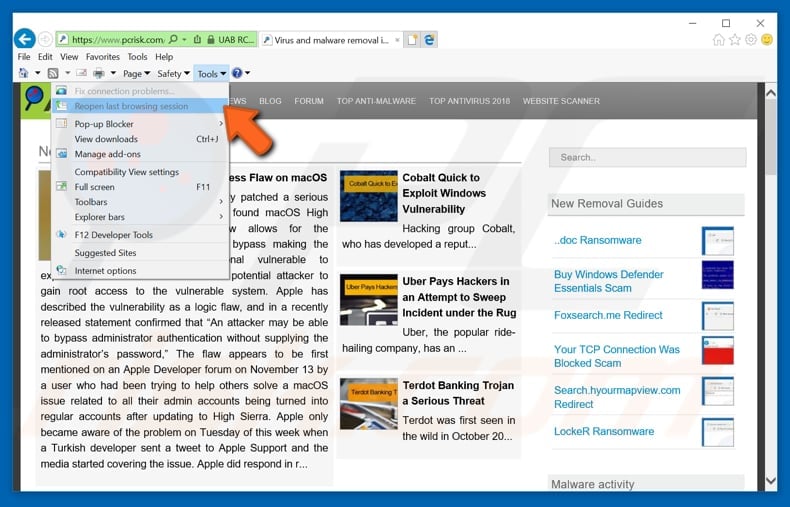Click the Manage add-ons icon

pyautogui.click(x=61, y=154)
